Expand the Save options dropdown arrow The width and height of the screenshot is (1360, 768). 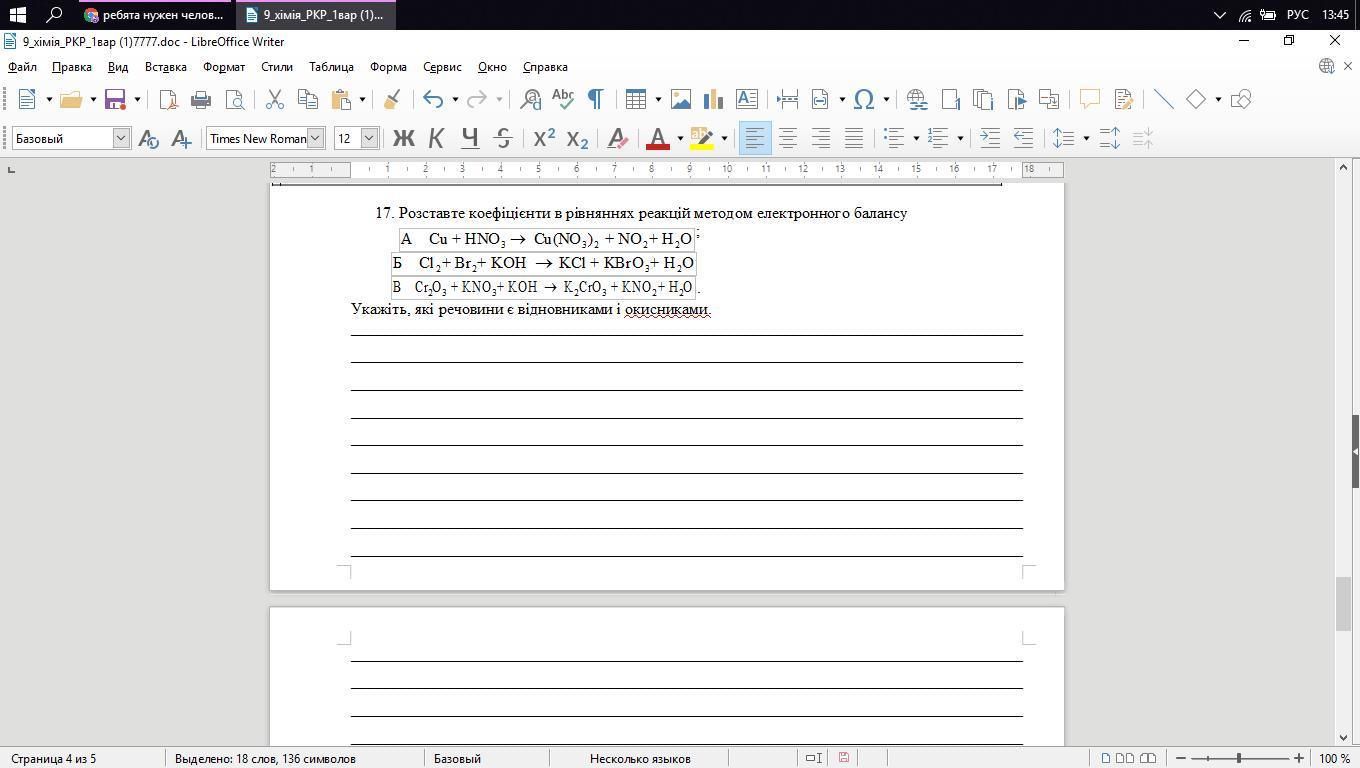click(x=137, y=99)
